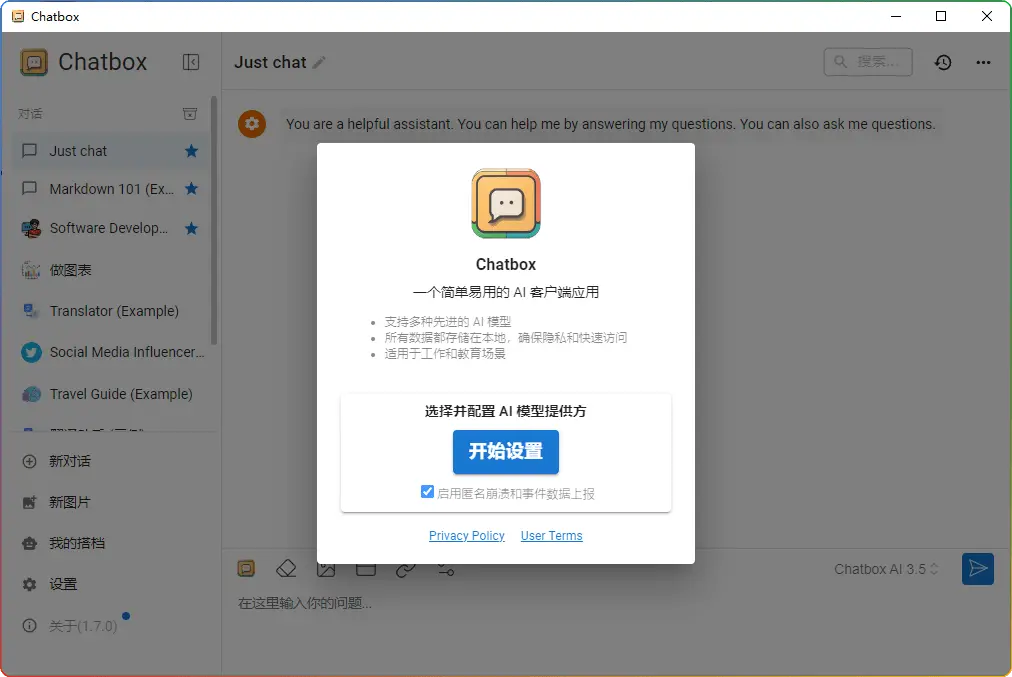The image size is (1012, 677).
Task: Select Translator (Example) conversation
Action: 113,311
